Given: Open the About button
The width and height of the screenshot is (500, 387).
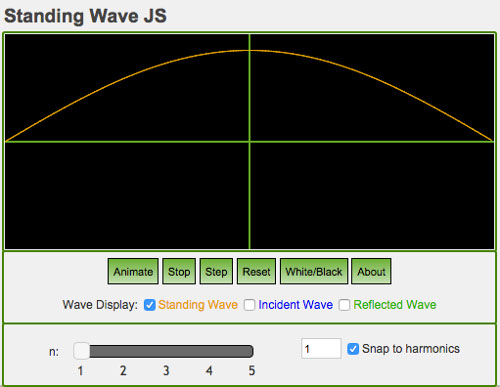Looking at the screenshot, I should tap(371, 271).
